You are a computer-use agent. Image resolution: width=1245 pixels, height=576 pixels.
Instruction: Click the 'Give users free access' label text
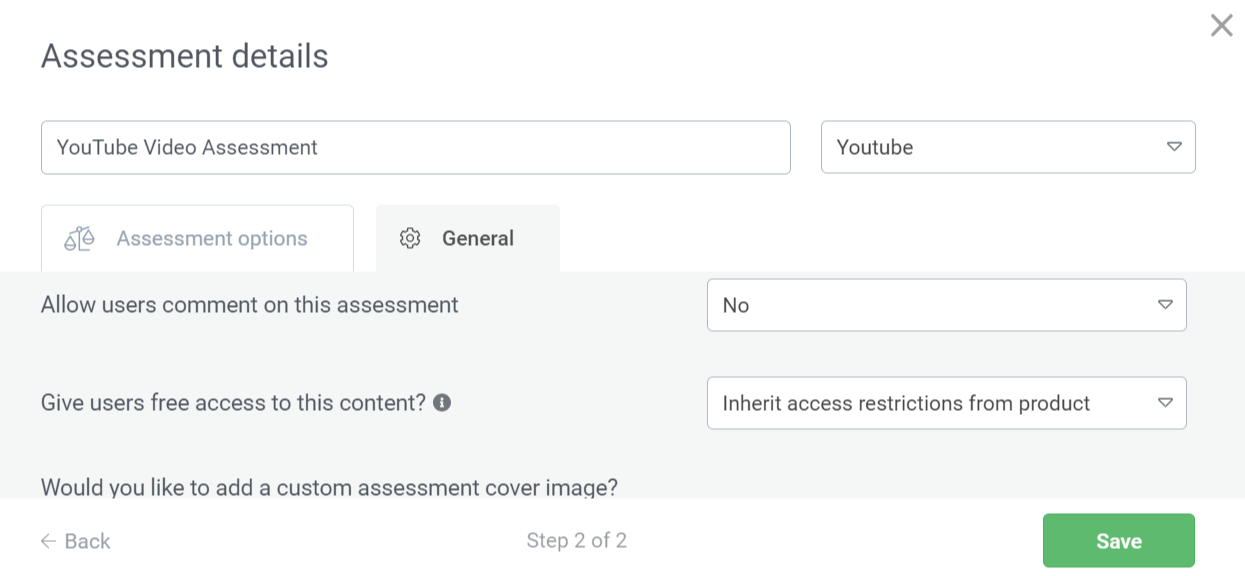pyautogui.click(x=233, y=403)
